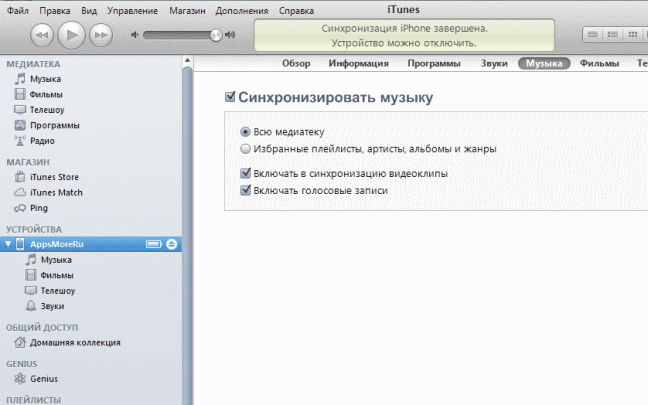
Task: Open Домашняя коллекция sharing item
Action: 75,343
